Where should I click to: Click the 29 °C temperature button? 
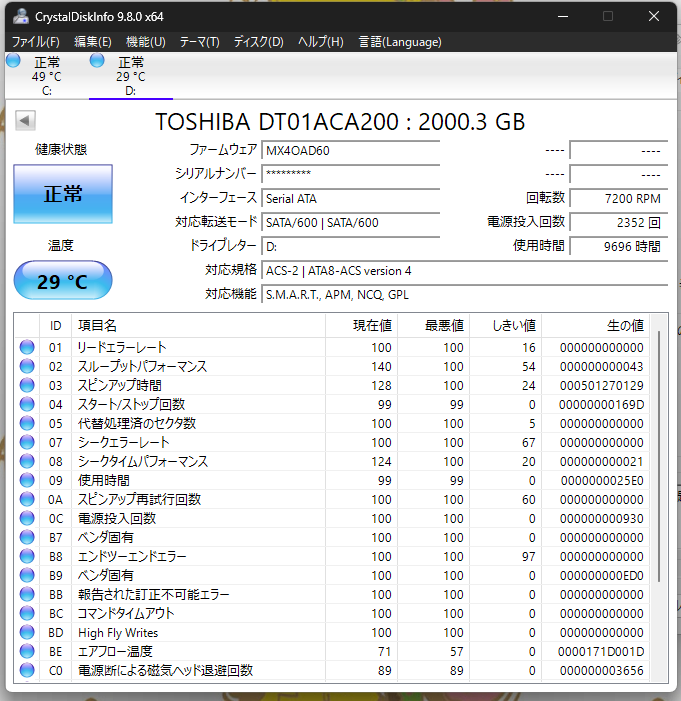(63, 281)
